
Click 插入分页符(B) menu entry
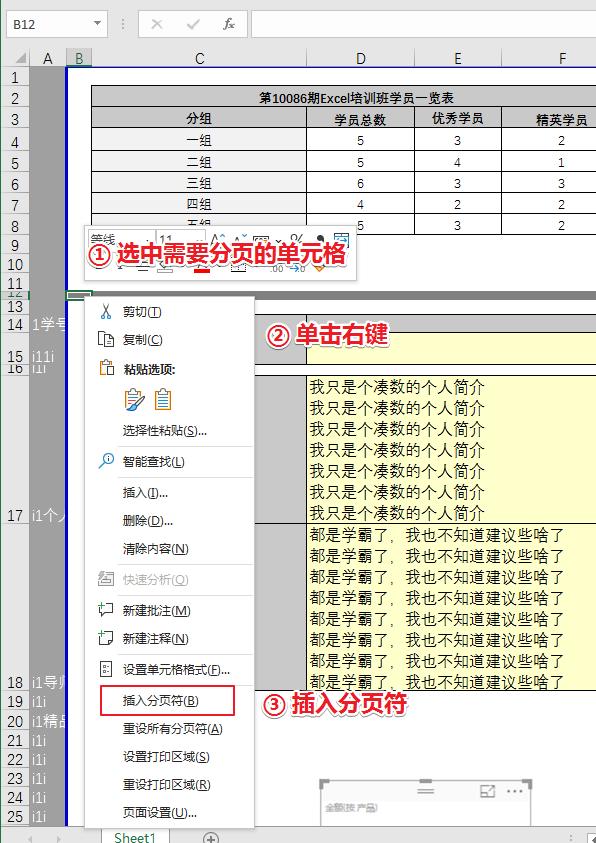tap(167, 701)
